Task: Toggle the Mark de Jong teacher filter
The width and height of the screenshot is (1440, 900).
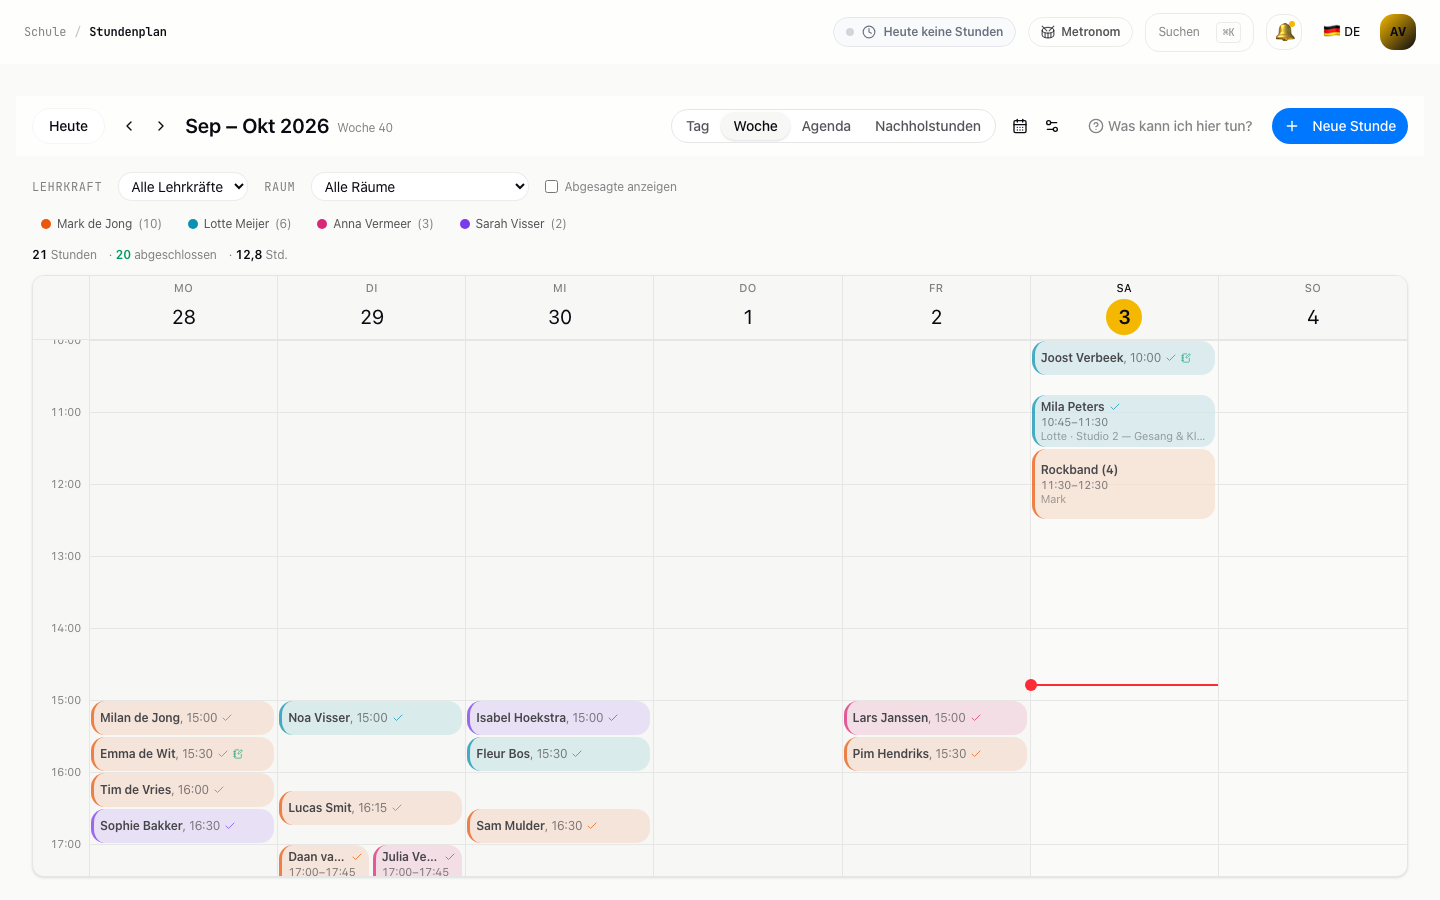Action: click(101, 224)
